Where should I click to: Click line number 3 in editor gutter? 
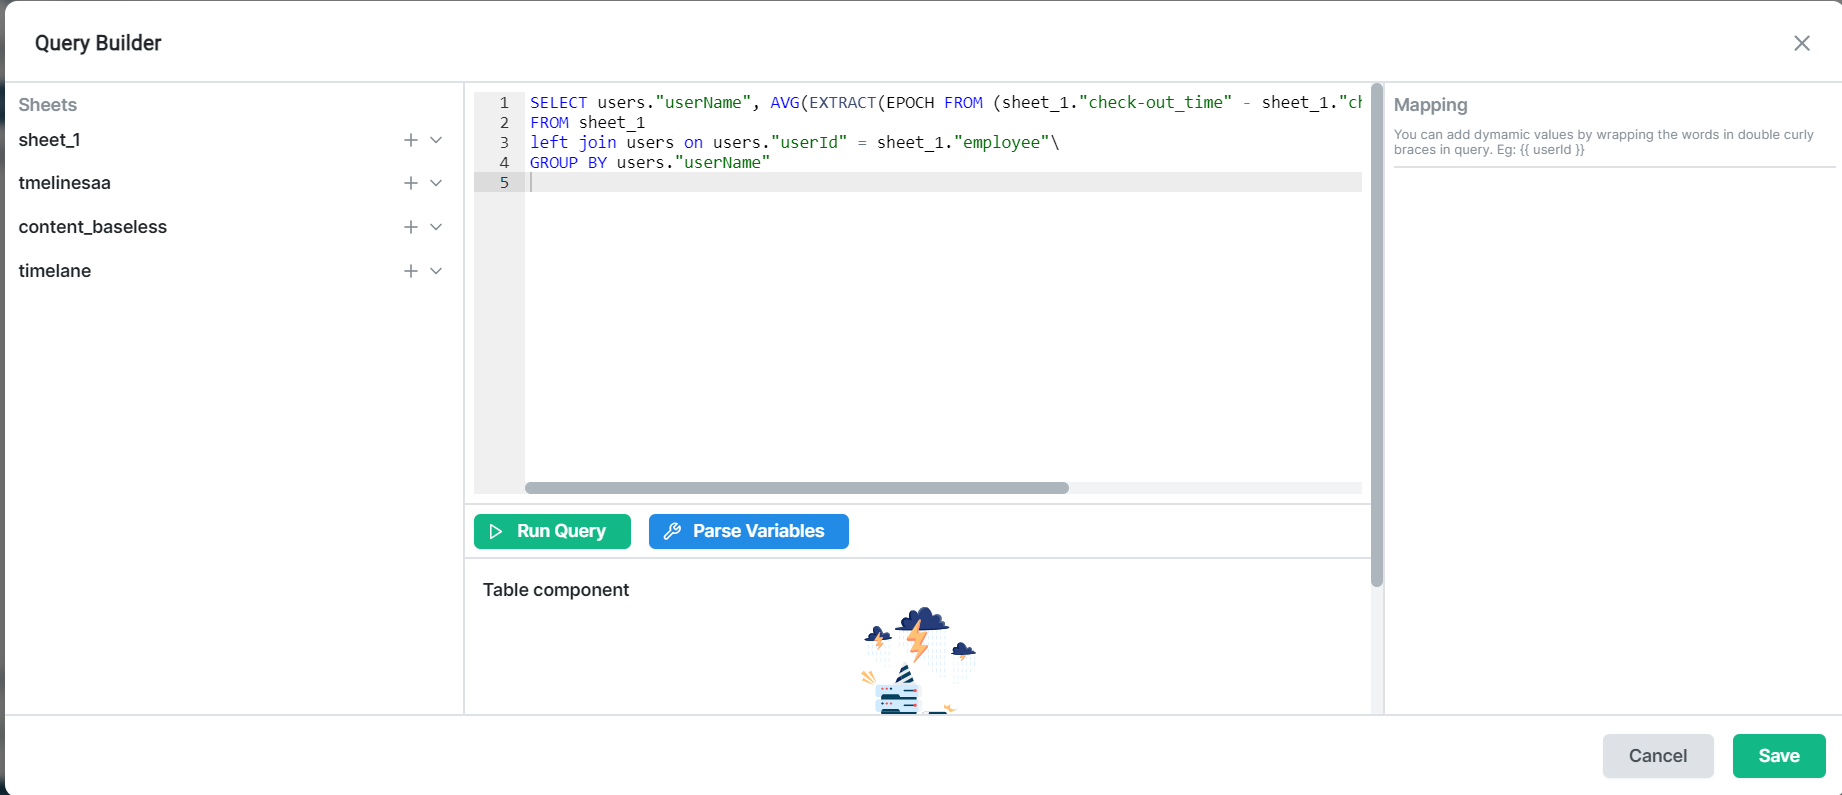pyautogui.click(x=504, y=142)
